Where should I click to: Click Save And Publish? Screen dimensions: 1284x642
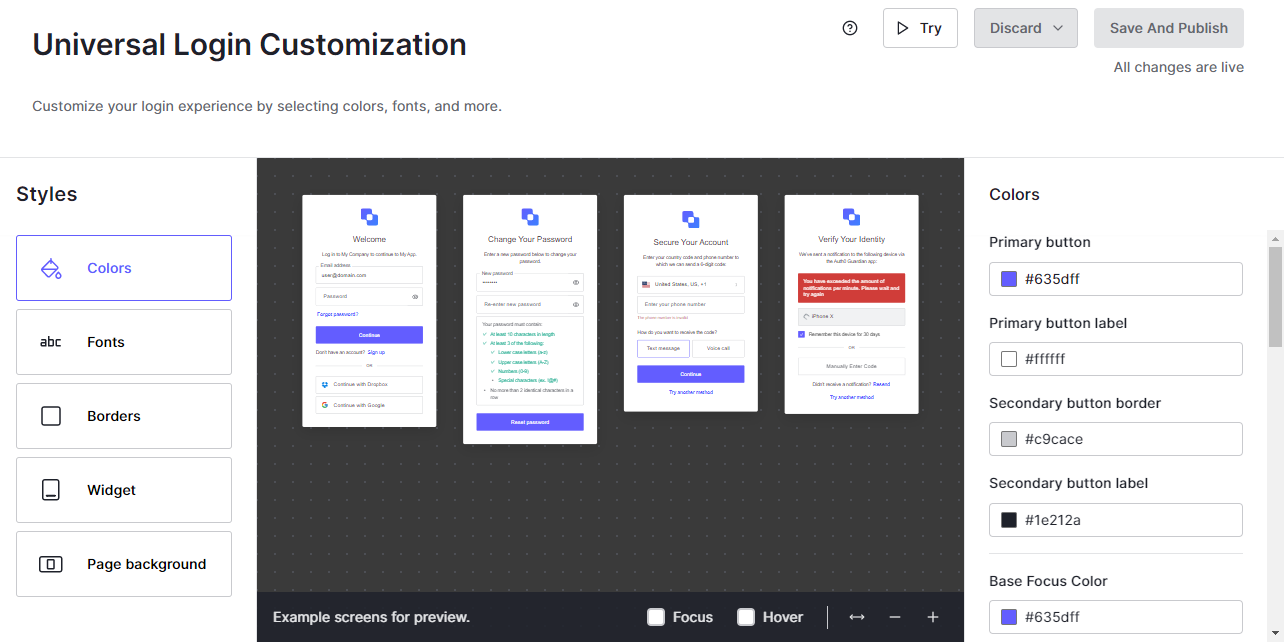click(1168, 28)
